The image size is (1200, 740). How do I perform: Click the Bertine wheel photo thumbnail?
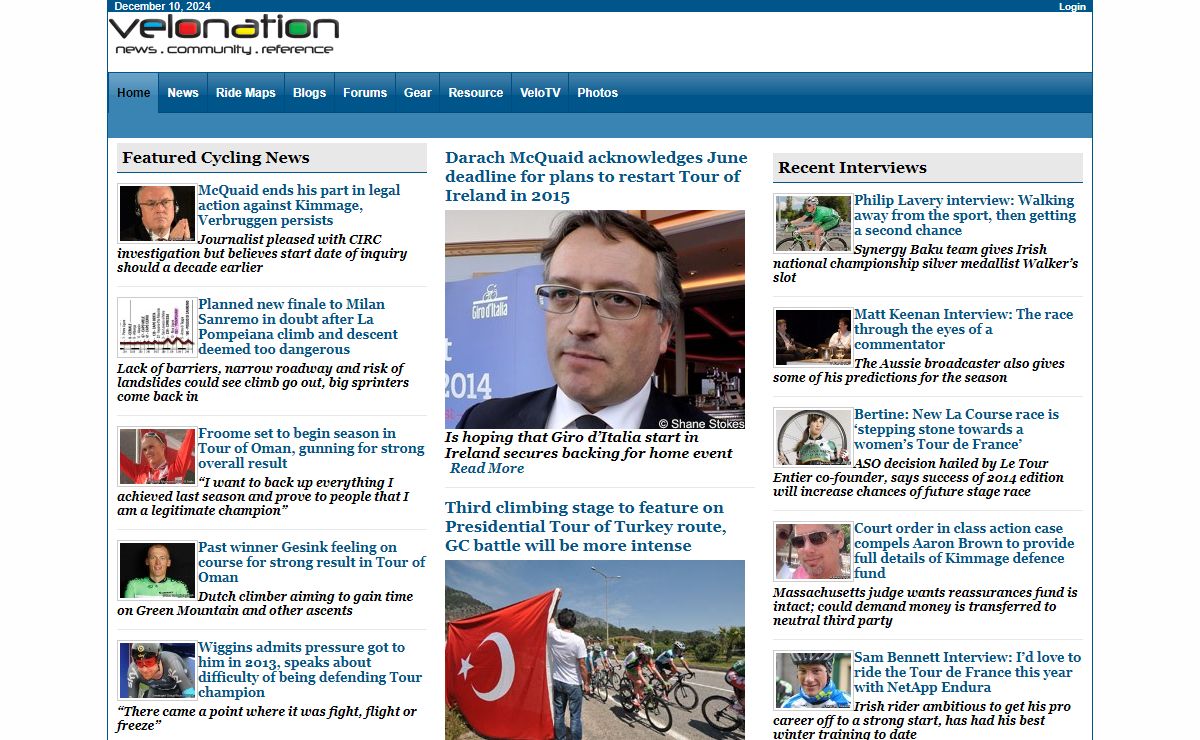pyautogui.click(x=813, y=437)
